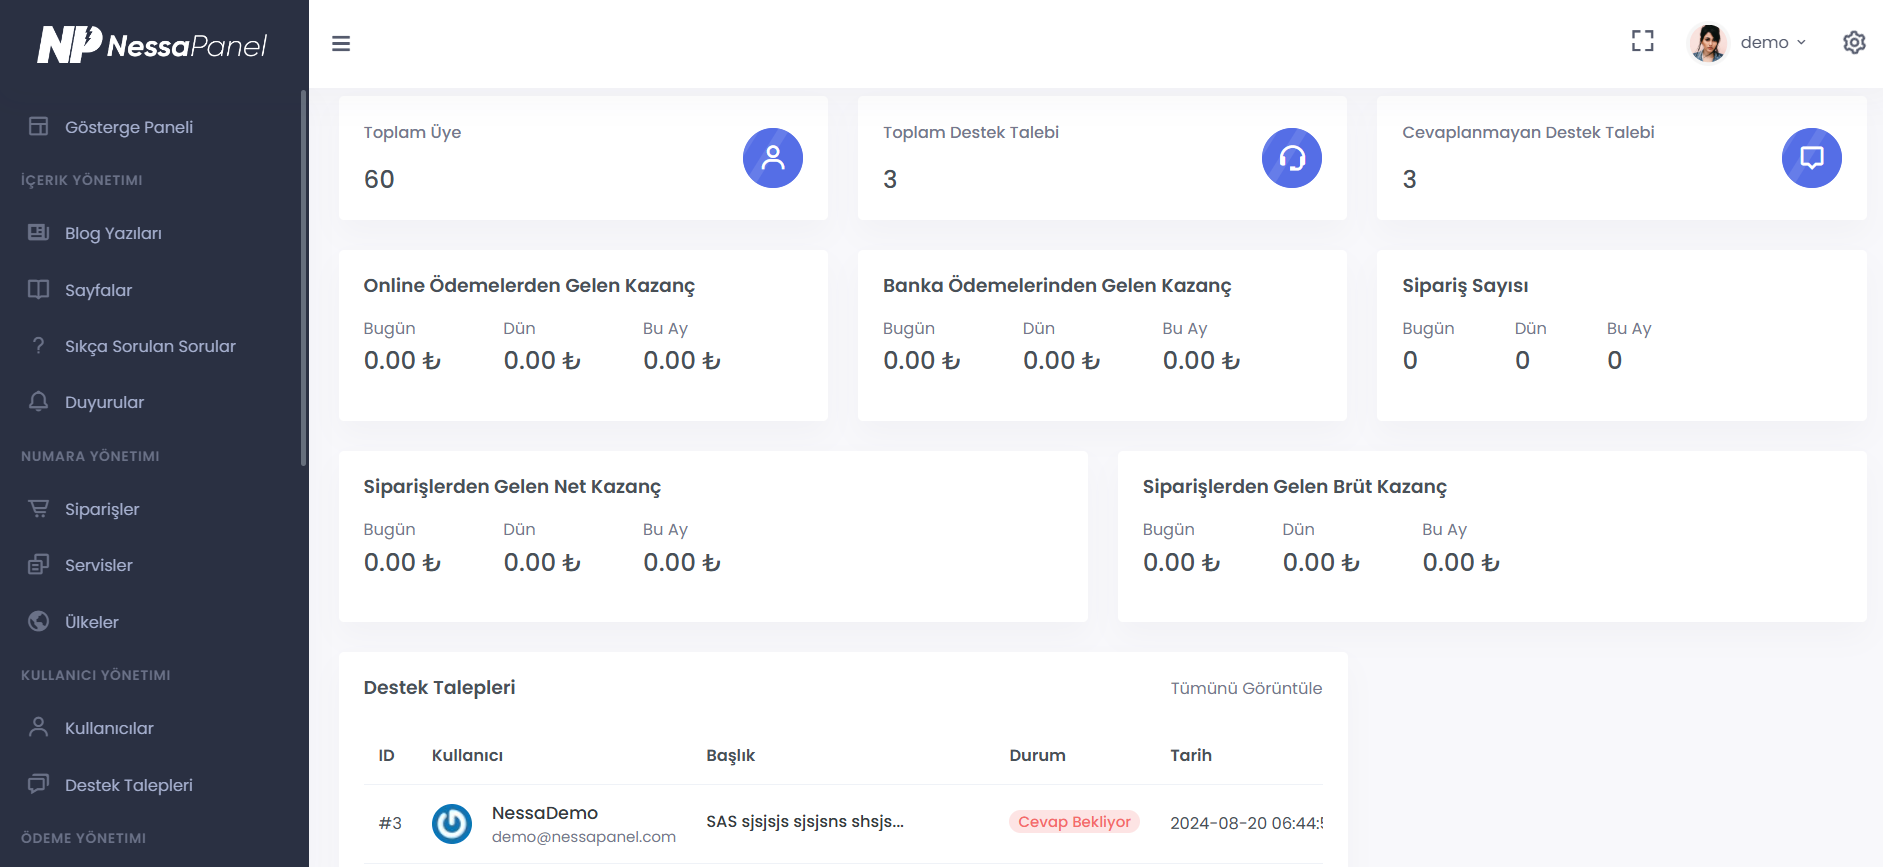Click the Tümünü Görüntüle link
Image resolution: width=1883 pixels, height=867 pixels.
coord(1246,688)
